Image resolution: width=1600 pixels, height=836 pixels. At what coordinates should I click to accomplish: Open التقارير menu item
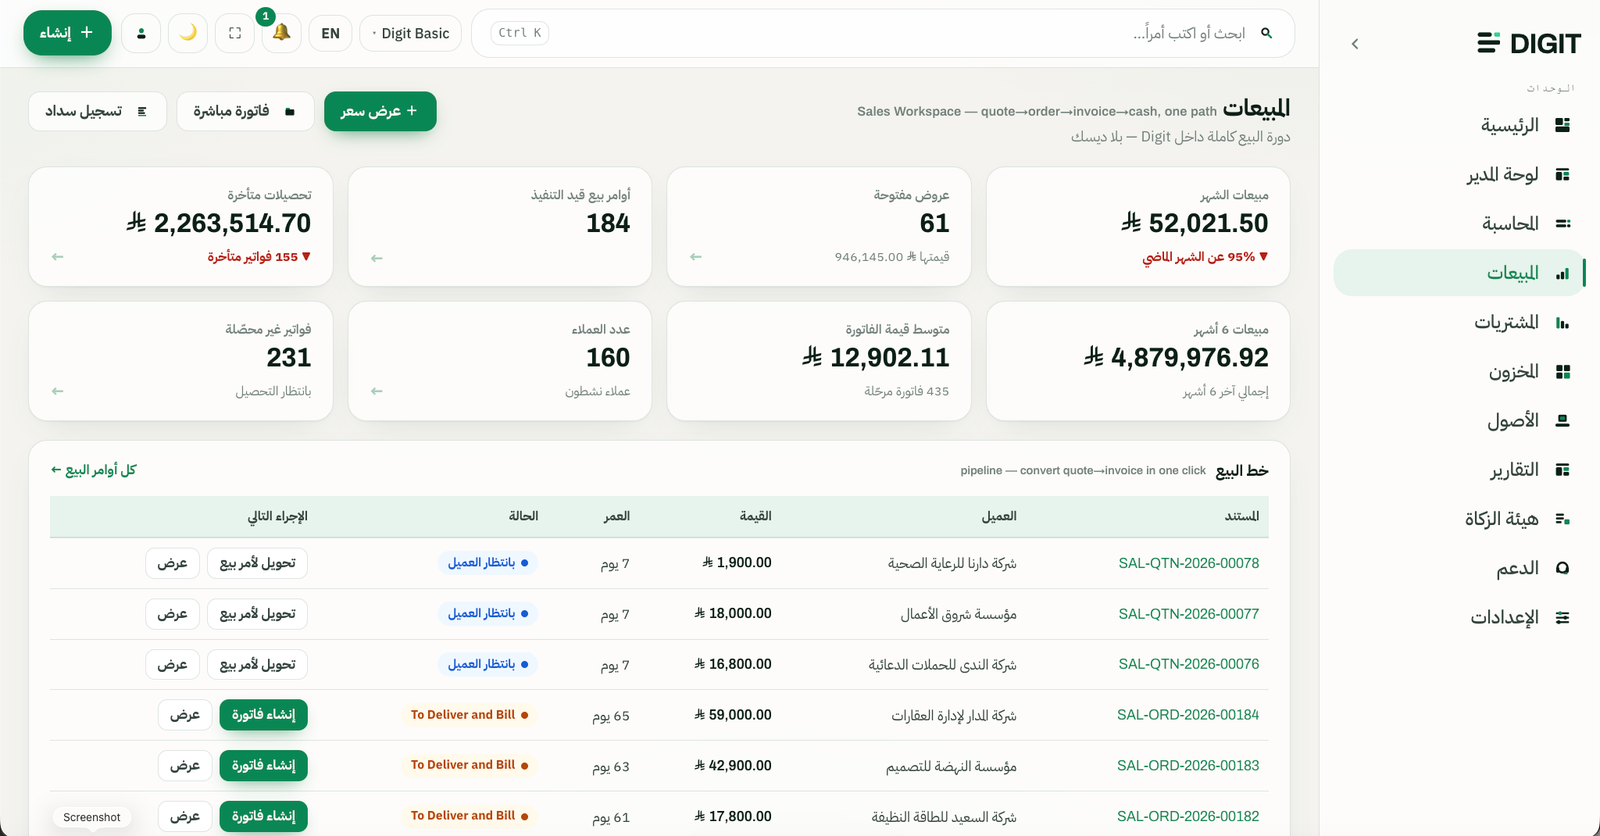(x=1459, y=469)
